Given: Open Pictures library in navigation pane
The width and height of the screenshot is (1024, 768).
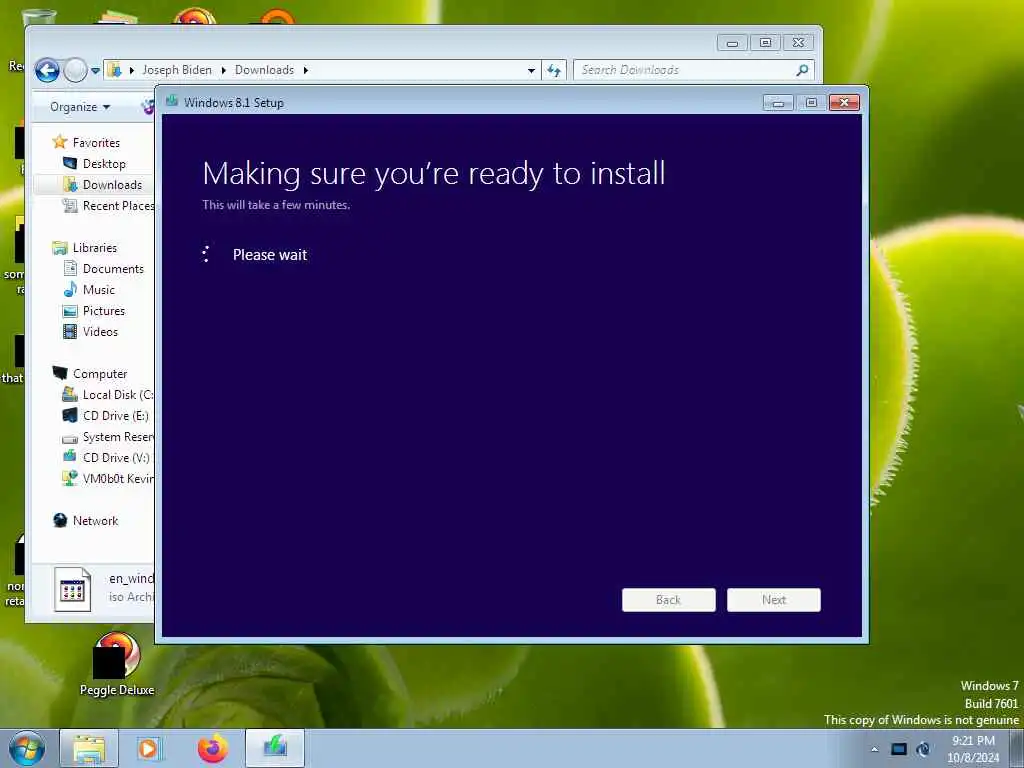Looking at the screenshot, I should pos(103,310).
